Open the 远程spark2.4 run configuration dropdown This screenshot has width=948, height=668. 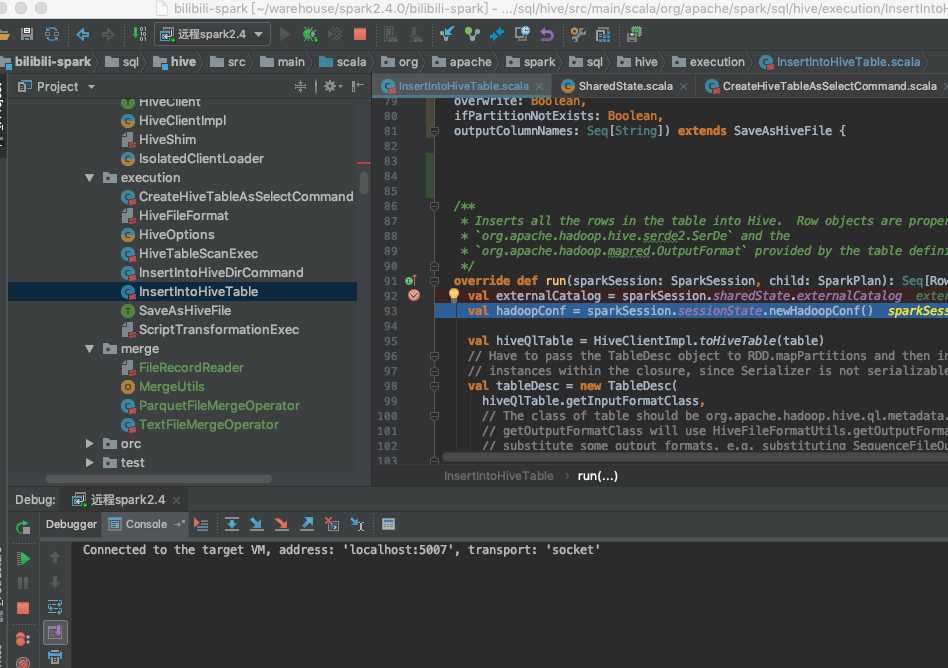212,34
